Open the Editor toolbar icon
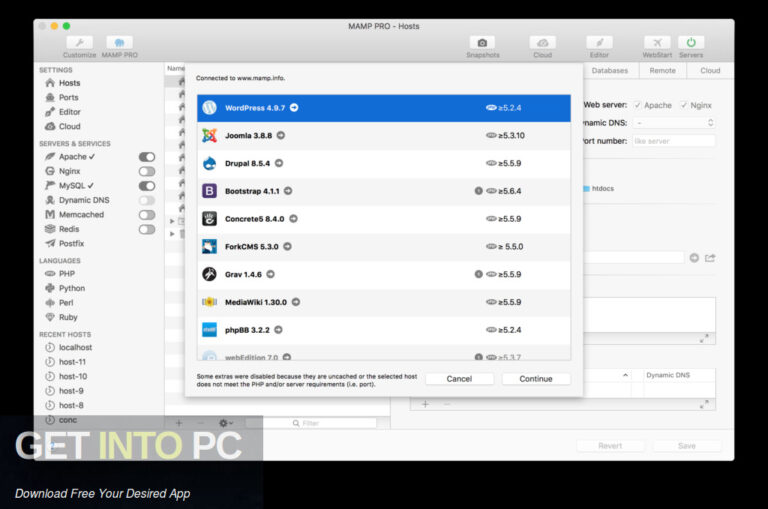Viewport: 768px width, 509px height. [599, 43]
